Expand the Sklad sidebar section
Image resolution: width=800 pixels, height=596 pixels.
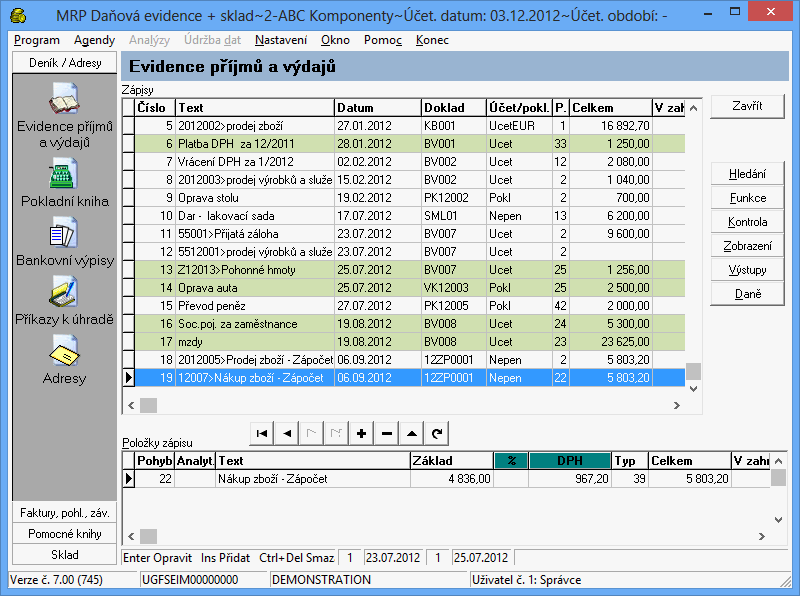coord(64,554)
